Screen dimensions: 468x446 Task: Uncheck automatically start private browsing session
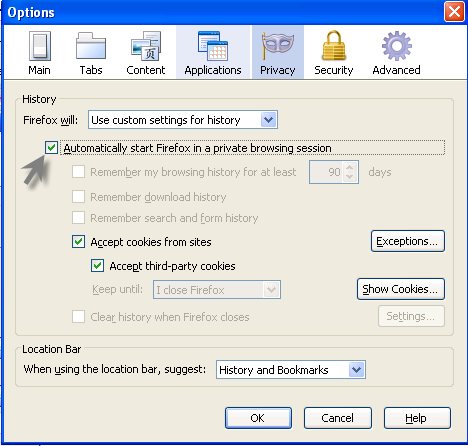(51, 148)
